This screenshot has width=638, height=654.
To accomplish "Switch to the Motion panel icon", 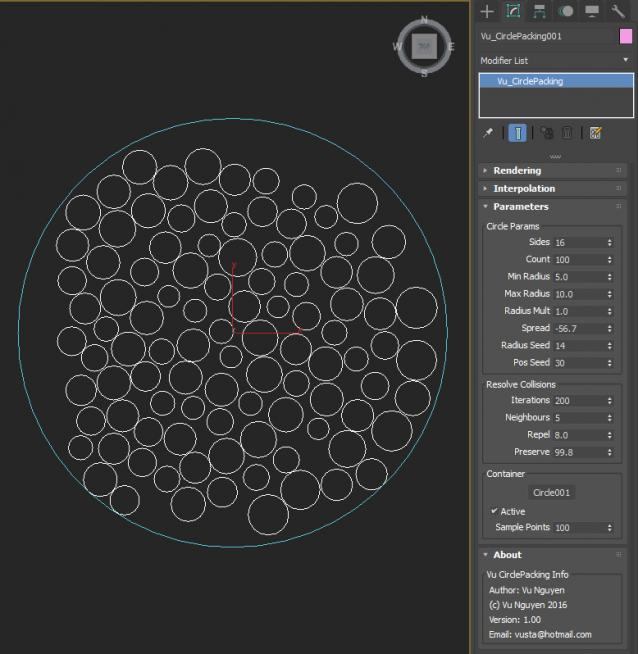I will click(x=566, y=12).
